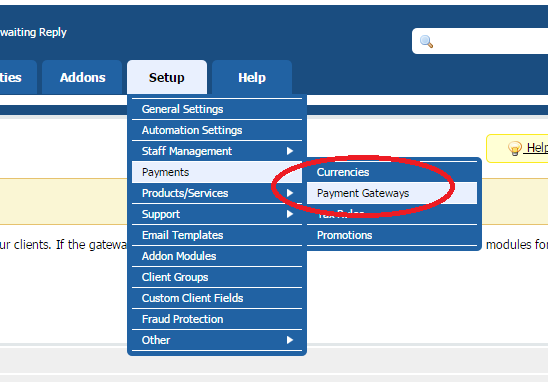Select General Settings menu item
This screenshot has height=382, width=548.
[217, 109]
